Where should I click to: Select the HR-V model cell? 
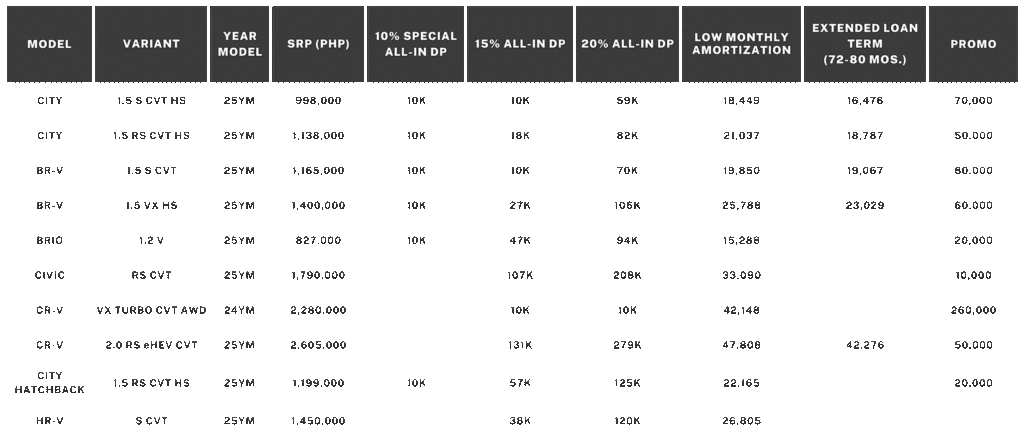click(49, 421)
